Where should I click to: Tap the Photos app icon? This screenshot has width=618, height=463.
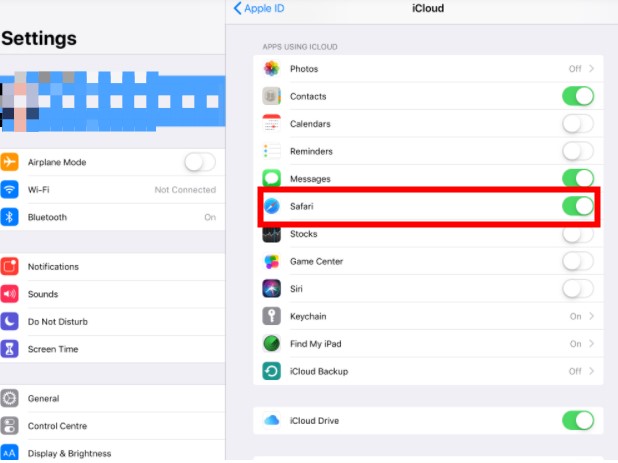271,69
